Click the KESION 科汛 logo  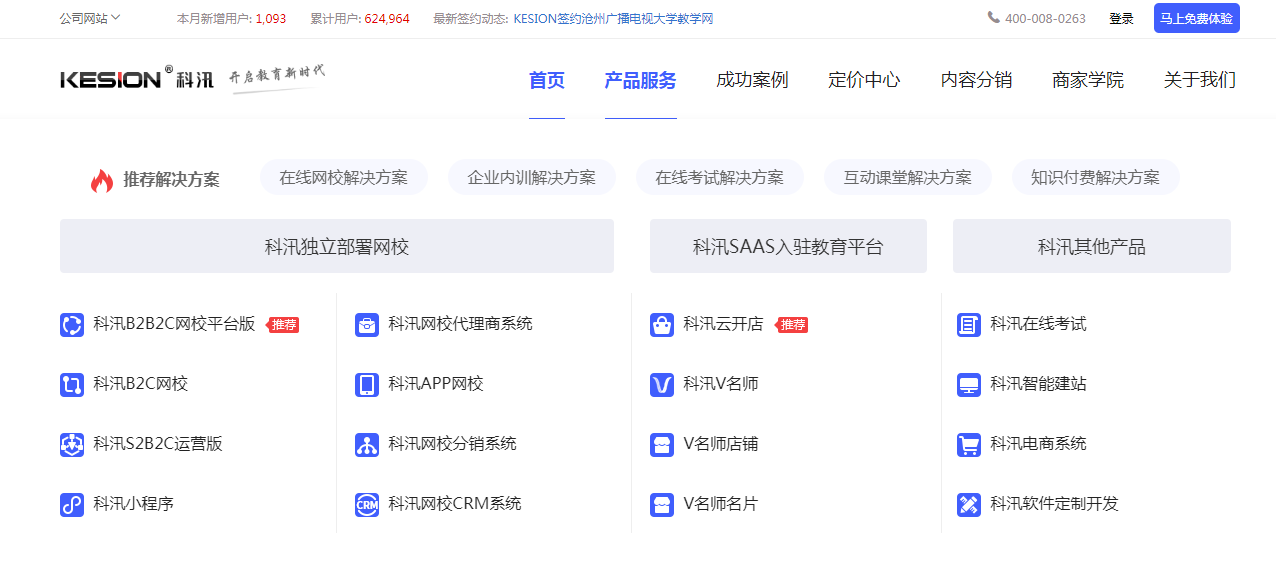point(137,79)
